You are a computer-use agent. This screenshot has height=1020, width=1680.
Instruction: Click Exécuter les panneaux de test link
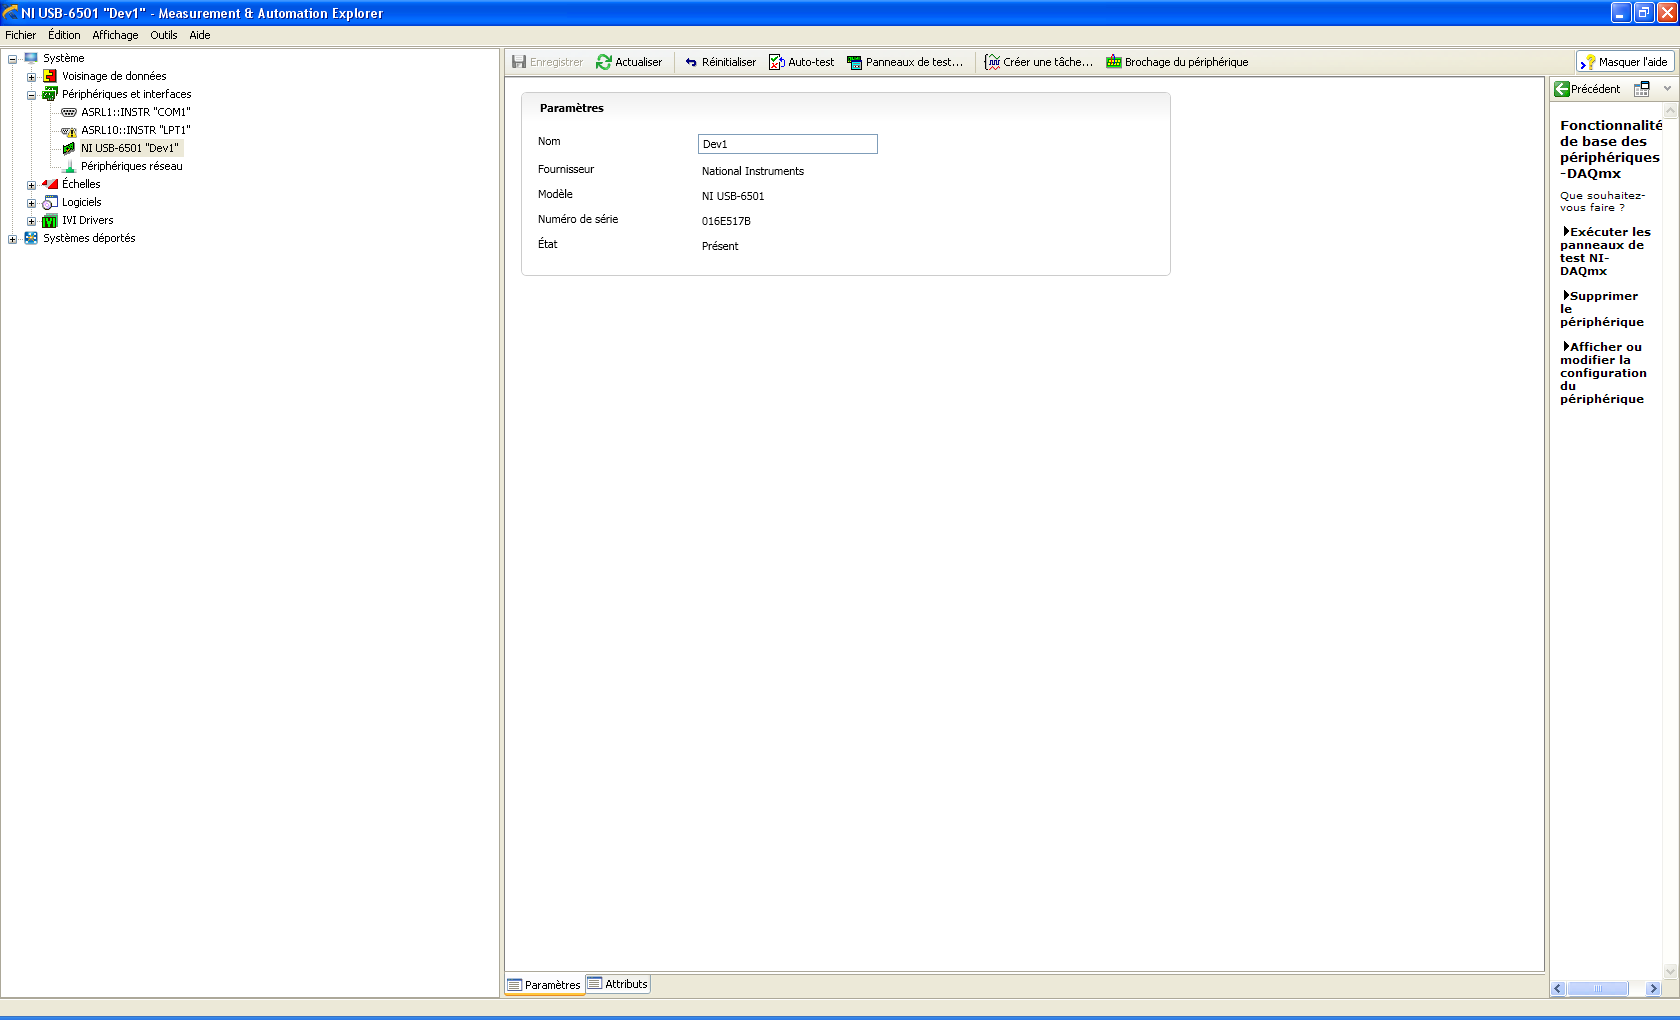coord(1605,251)
